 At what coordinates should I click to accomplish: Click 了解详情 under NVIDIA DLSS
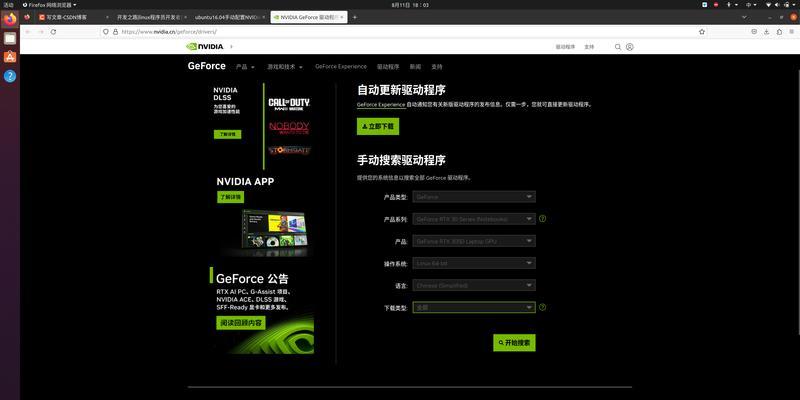228,134
